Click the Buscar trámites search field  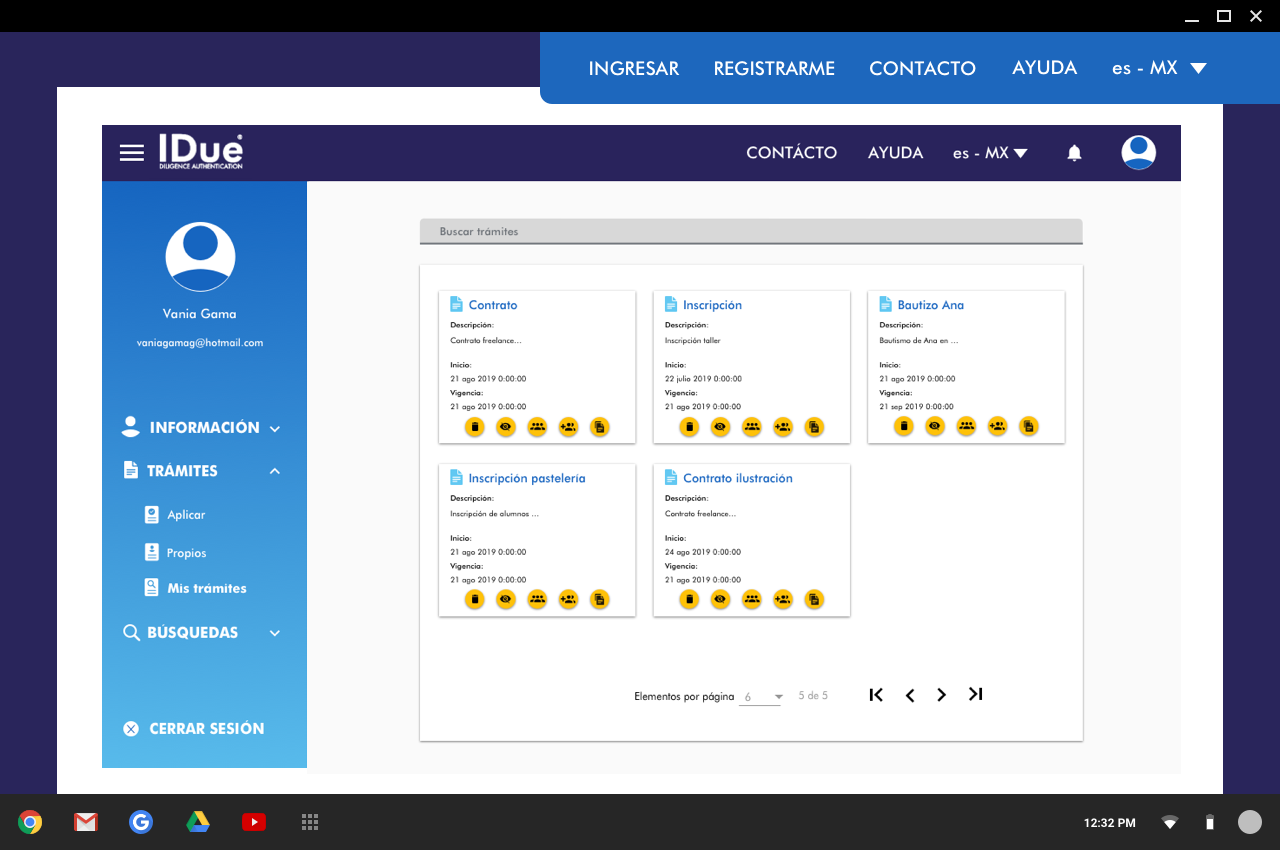[x=750, y=232]
